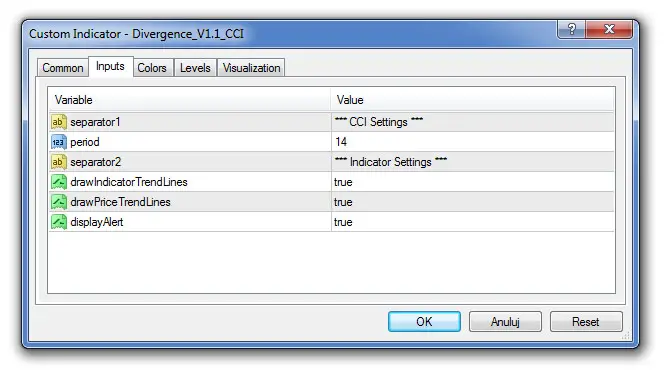The width and height of the screenshot is (664, 375).
Task: Select the period variable name
Action: pyautogui.click(x=85, y=142)
